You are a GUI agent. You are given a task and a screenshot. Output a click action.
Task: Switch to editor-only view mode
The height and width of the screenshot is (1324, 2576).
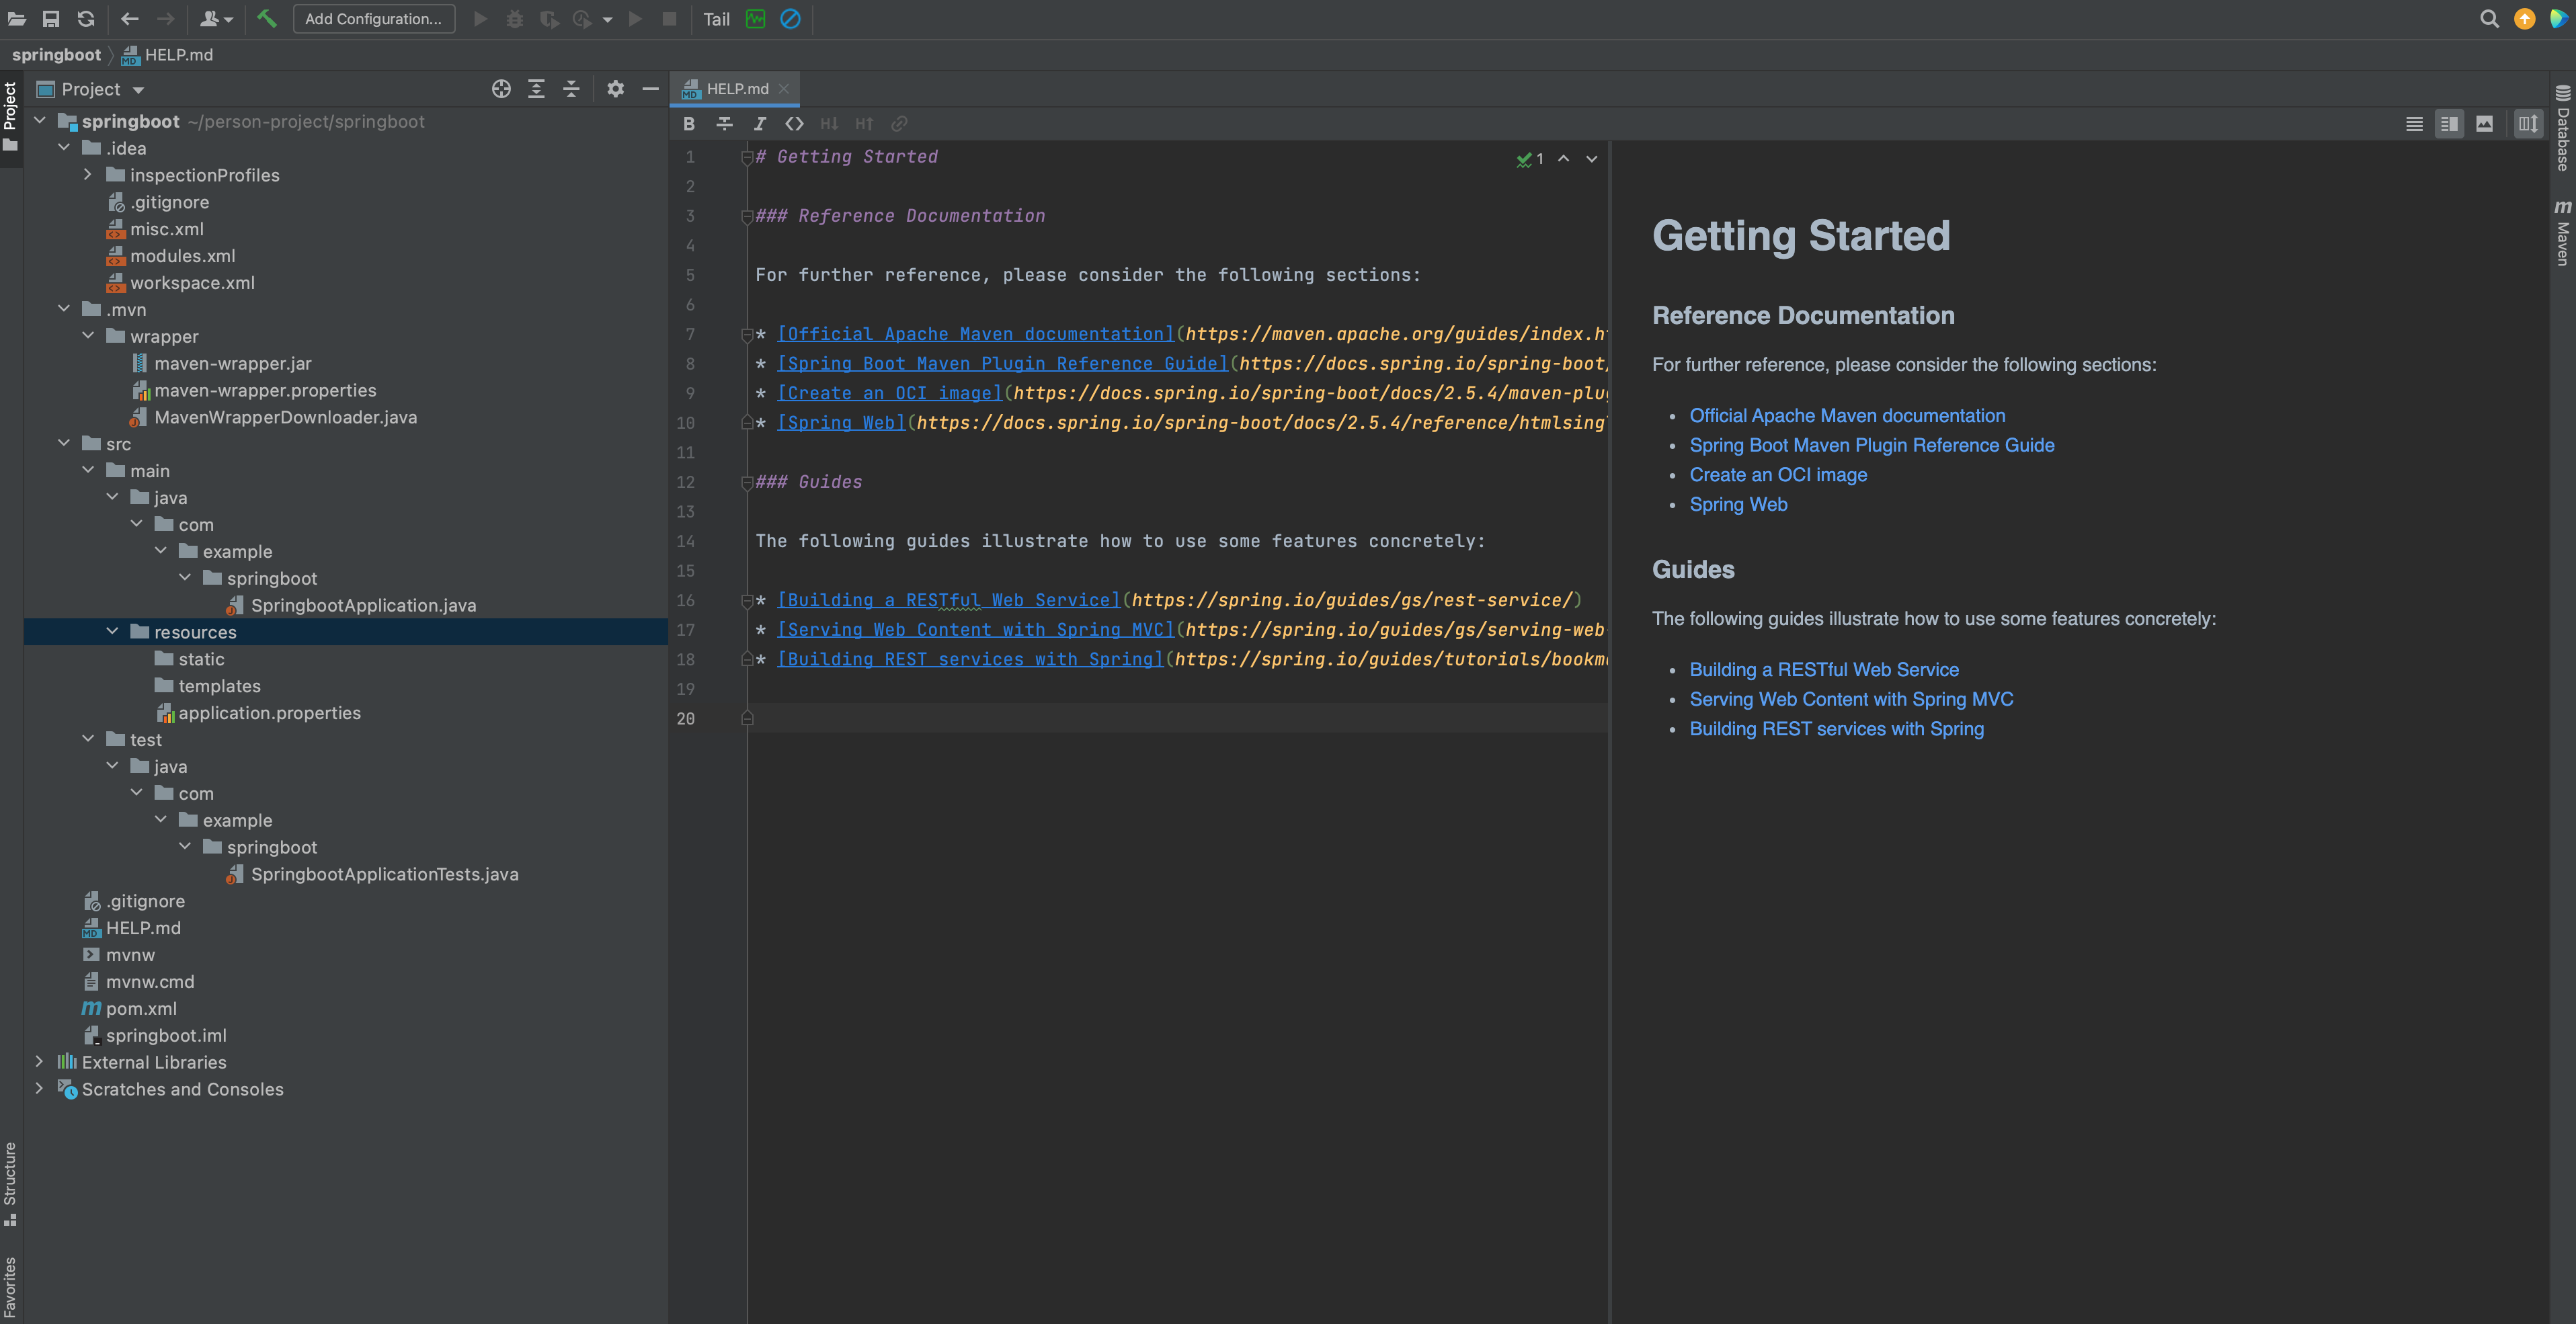[2414, 124]
